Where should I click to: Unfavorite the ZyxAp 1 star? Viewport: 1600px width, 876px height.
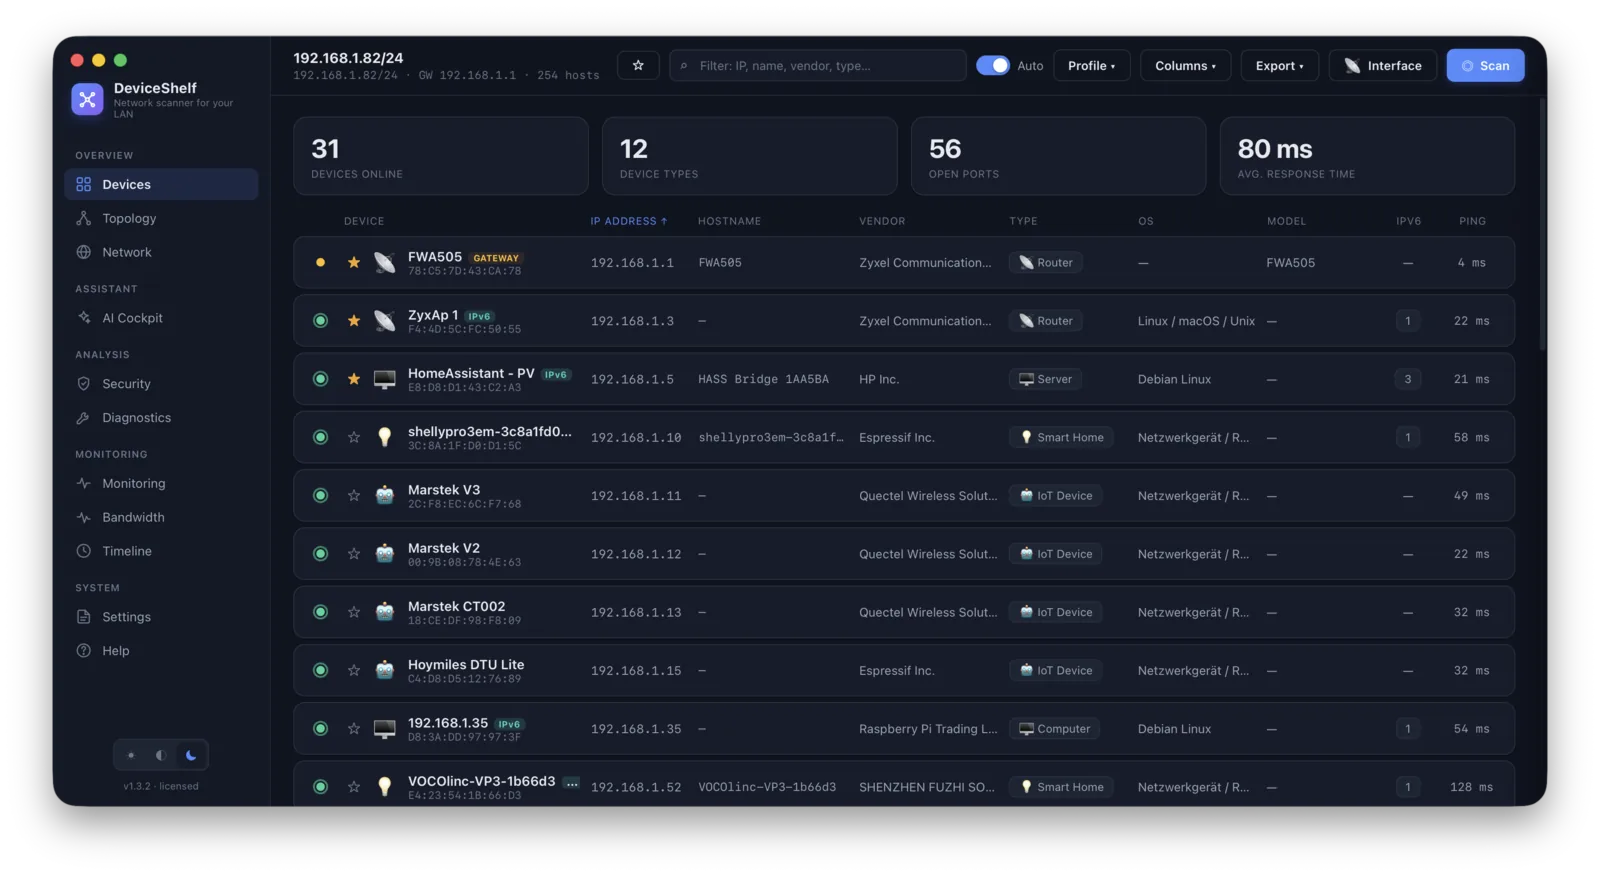point(354,321)
